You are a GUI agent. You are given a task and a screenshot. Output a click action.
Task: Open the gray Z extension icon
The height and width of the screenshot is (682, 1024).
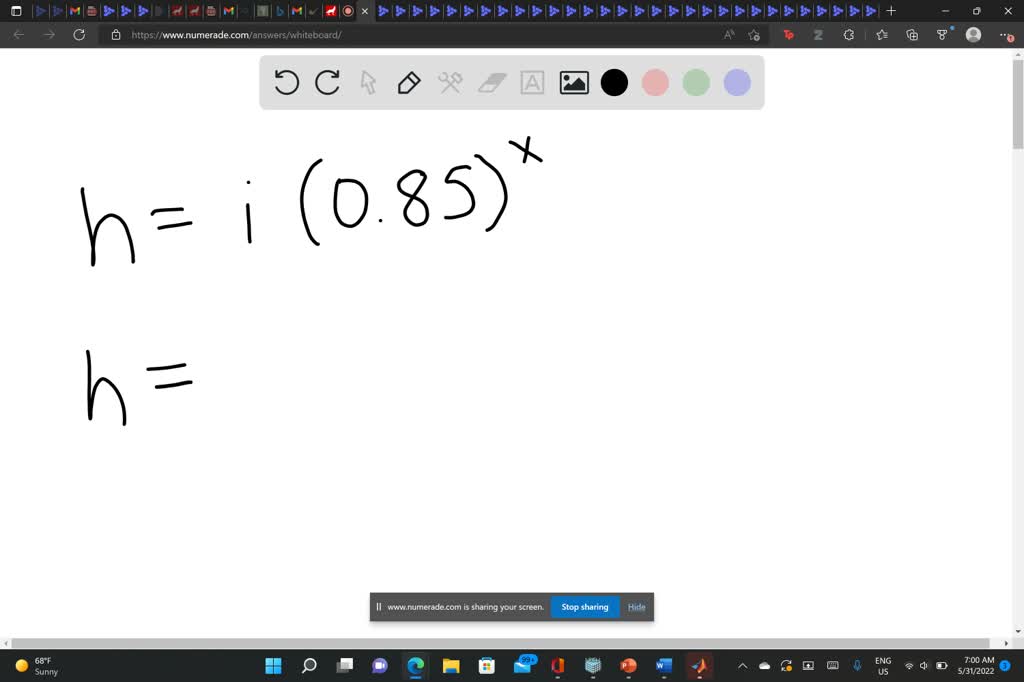[818, 35]
